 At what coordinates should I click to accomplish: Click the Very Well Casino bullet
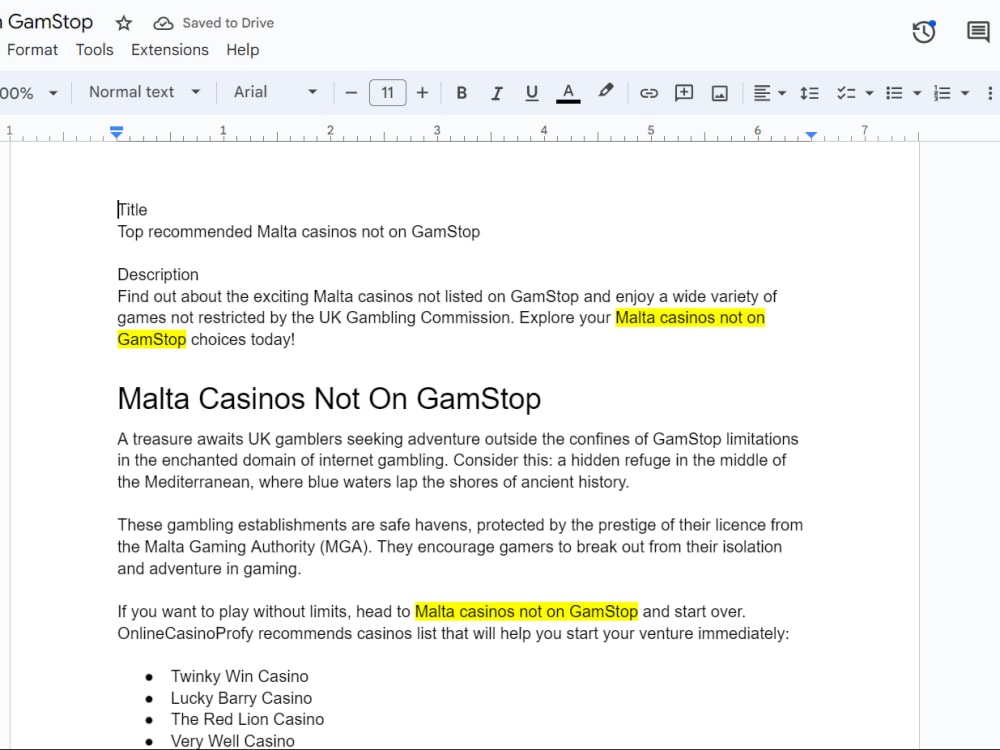point(232,740)
